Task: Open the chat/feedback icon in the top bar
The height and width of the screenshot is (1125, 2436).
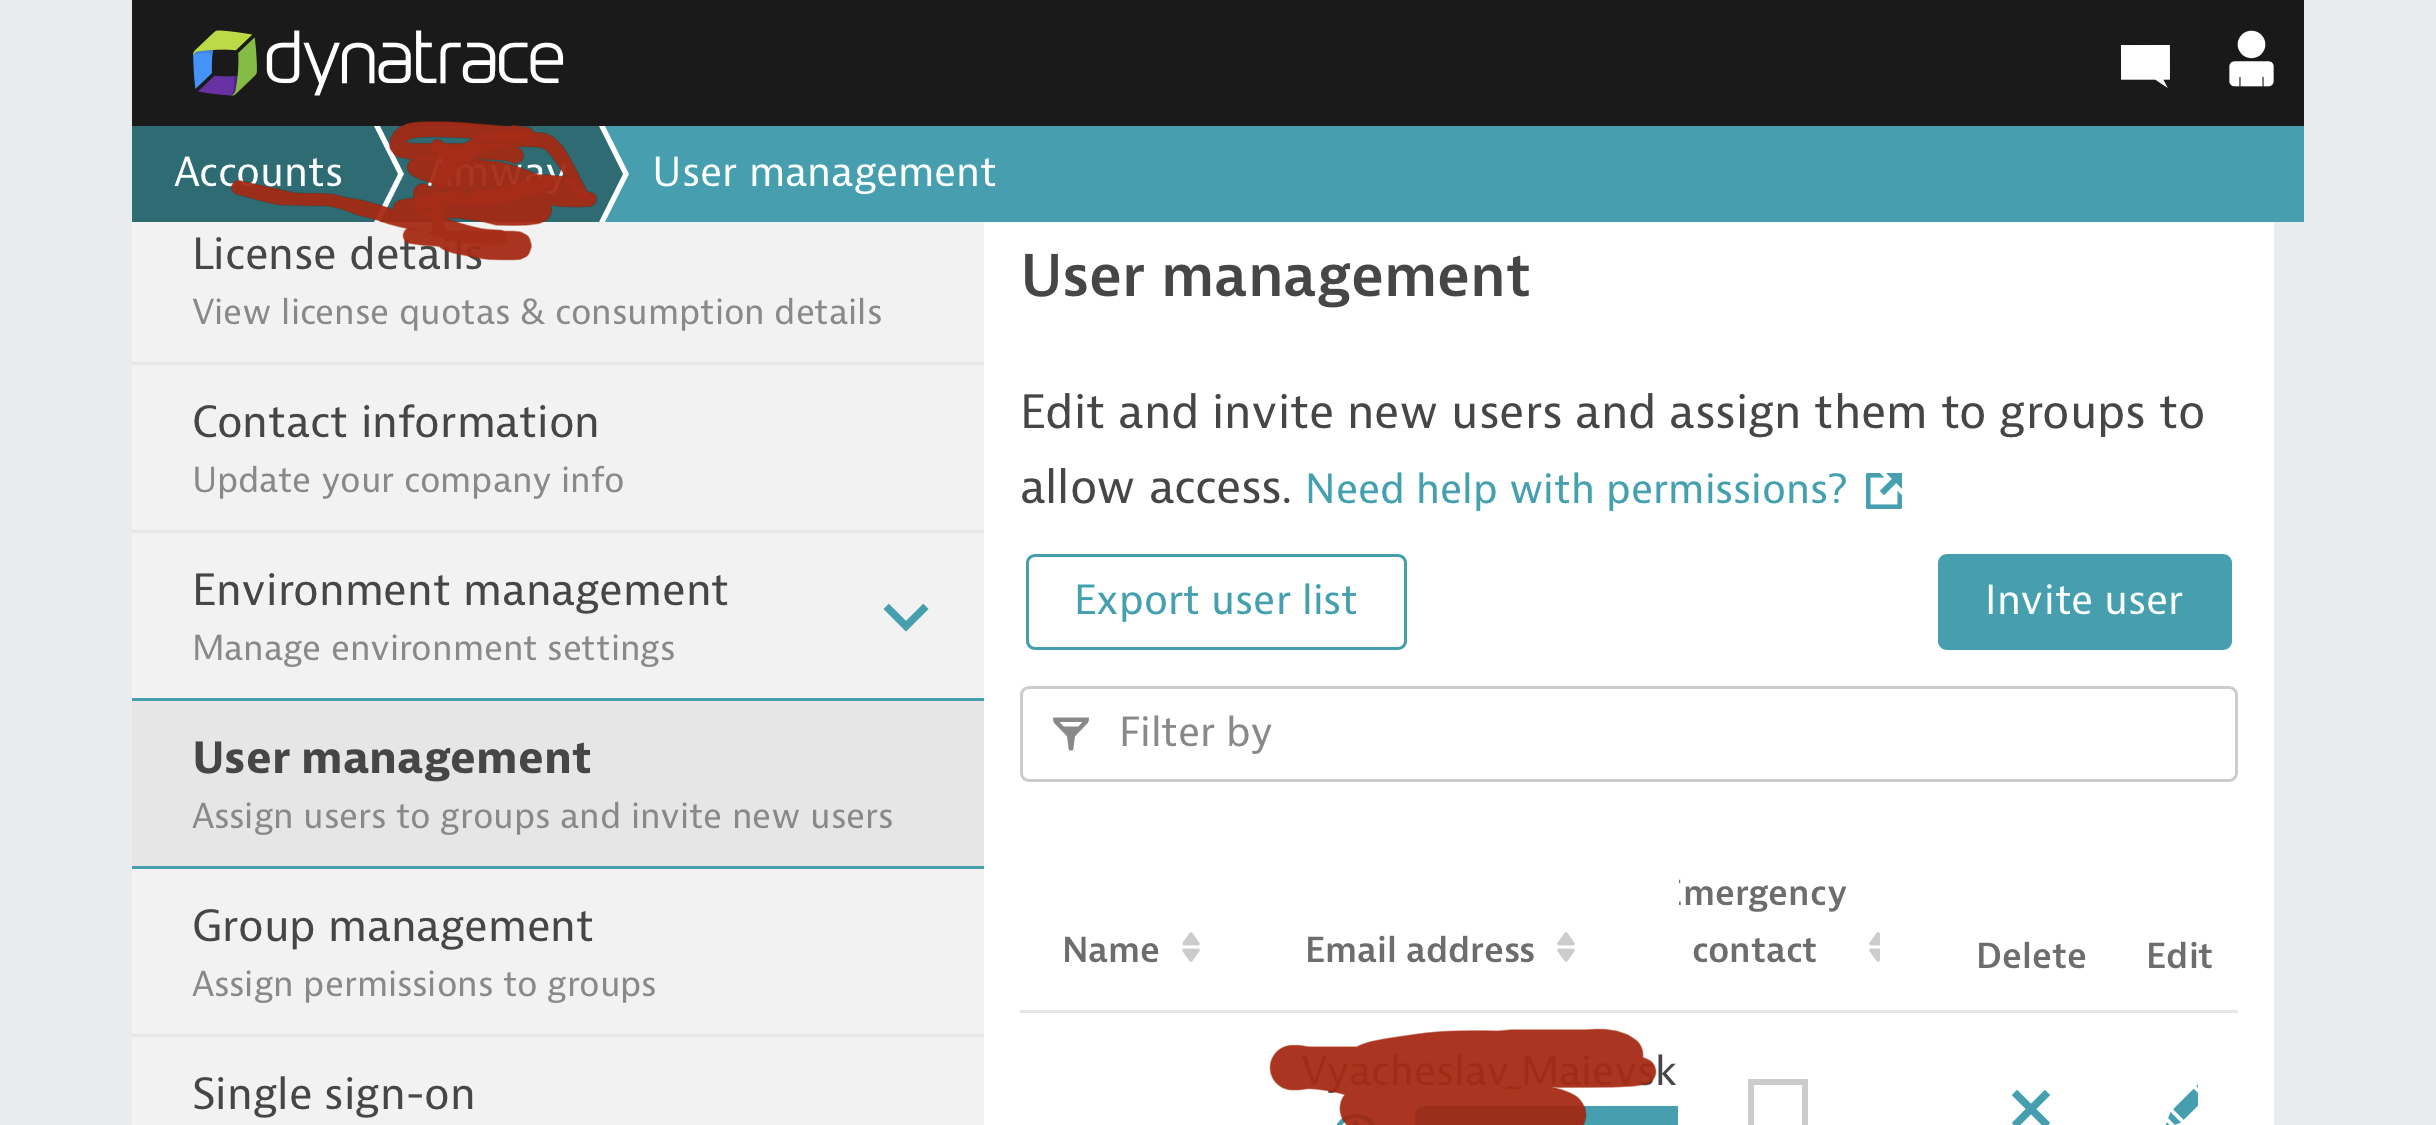Action: click(2144, 62)
